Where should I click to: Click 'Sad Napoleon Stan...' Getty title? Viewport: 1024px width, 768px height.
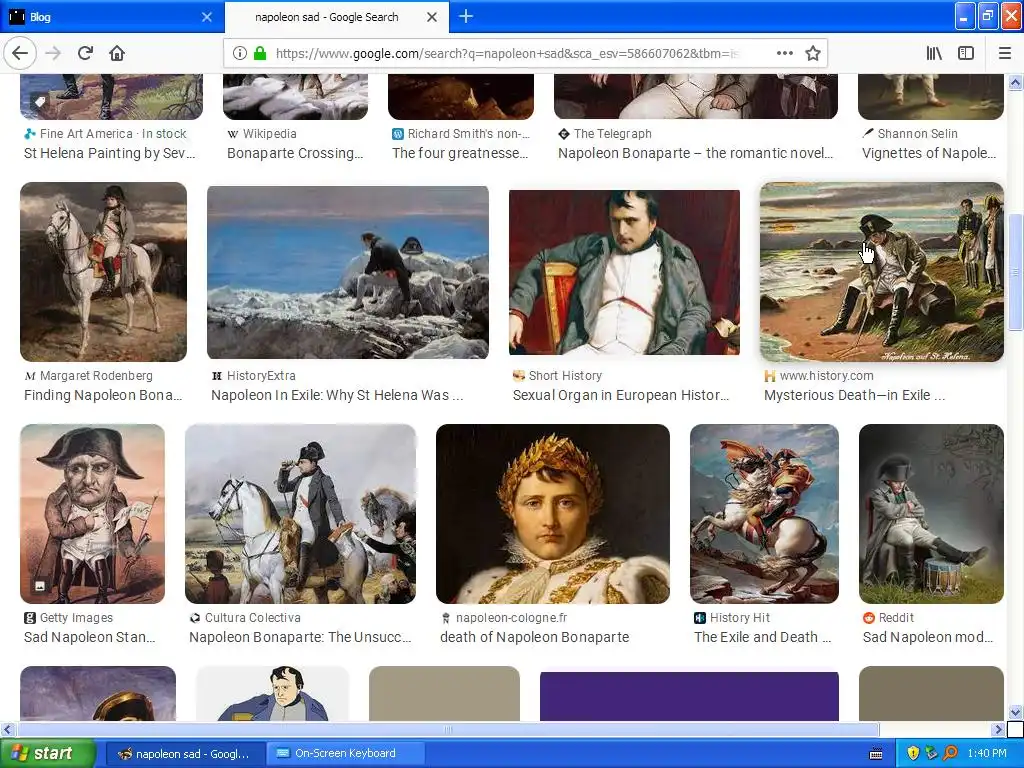pyautogui.click(x=89, y=637)
